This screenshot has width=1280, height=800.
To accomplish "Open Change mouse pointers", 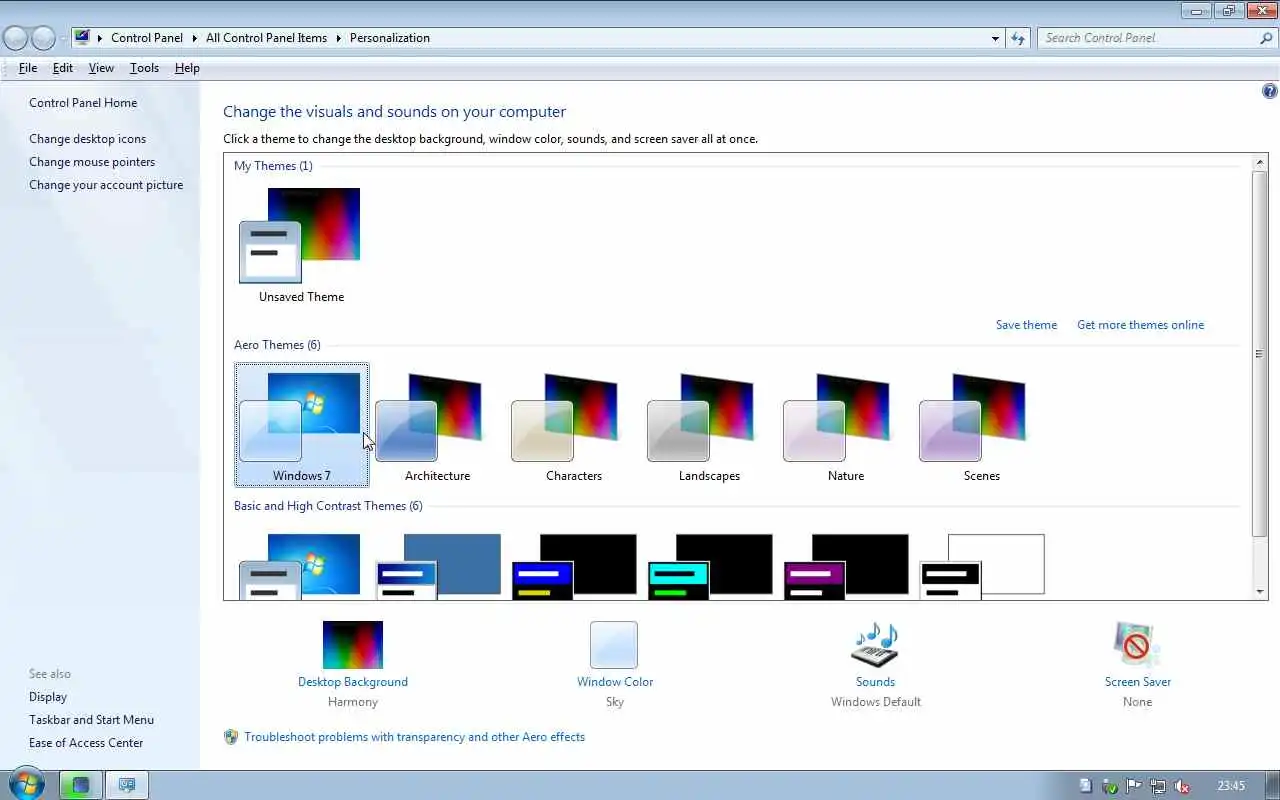I will pyautogui.click(x=92, y=162).
